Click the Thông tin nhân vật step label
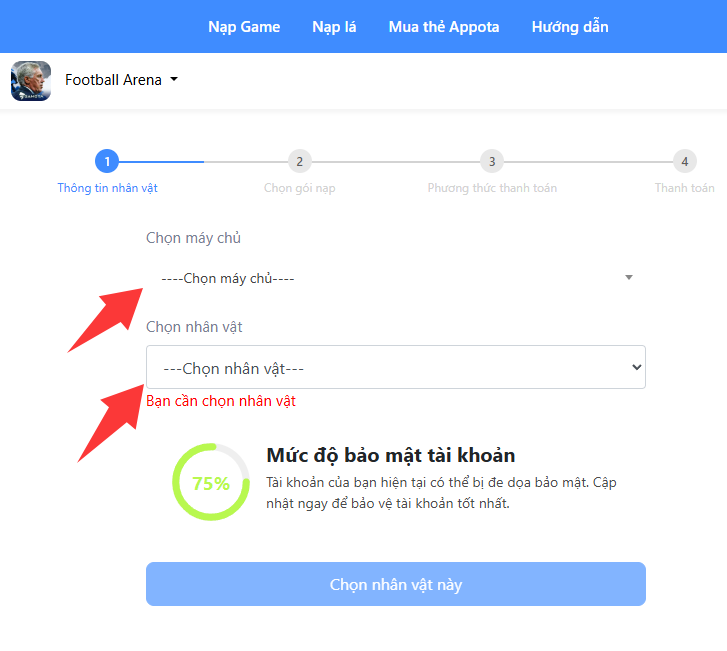Image resolution: width=727 pixels, height=651 pixels. pos(108,188)
